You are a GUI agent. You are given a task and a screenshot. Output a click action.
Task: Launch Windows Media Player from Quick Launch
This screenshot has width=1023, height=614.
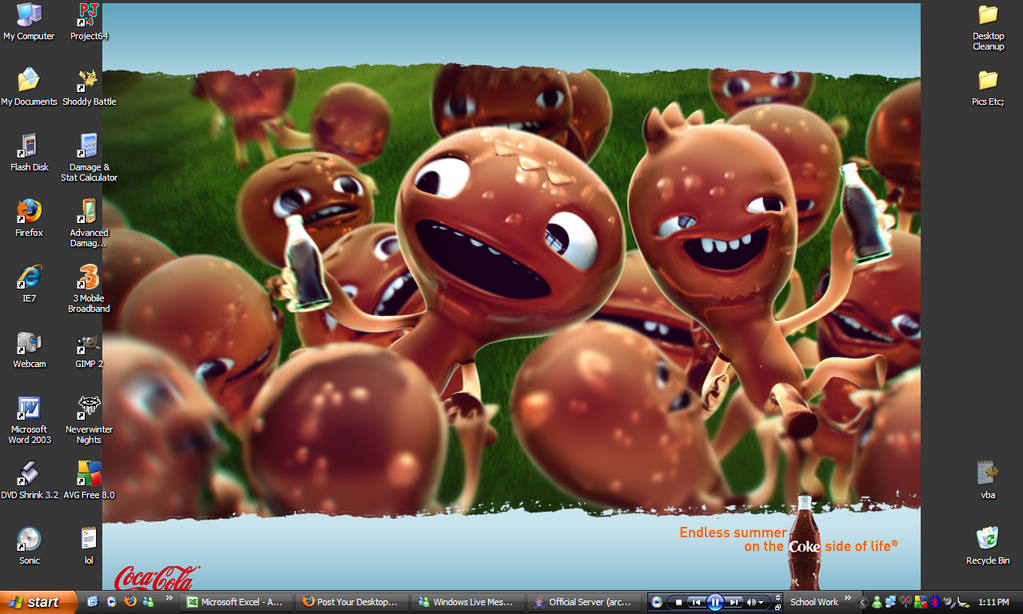112,602
